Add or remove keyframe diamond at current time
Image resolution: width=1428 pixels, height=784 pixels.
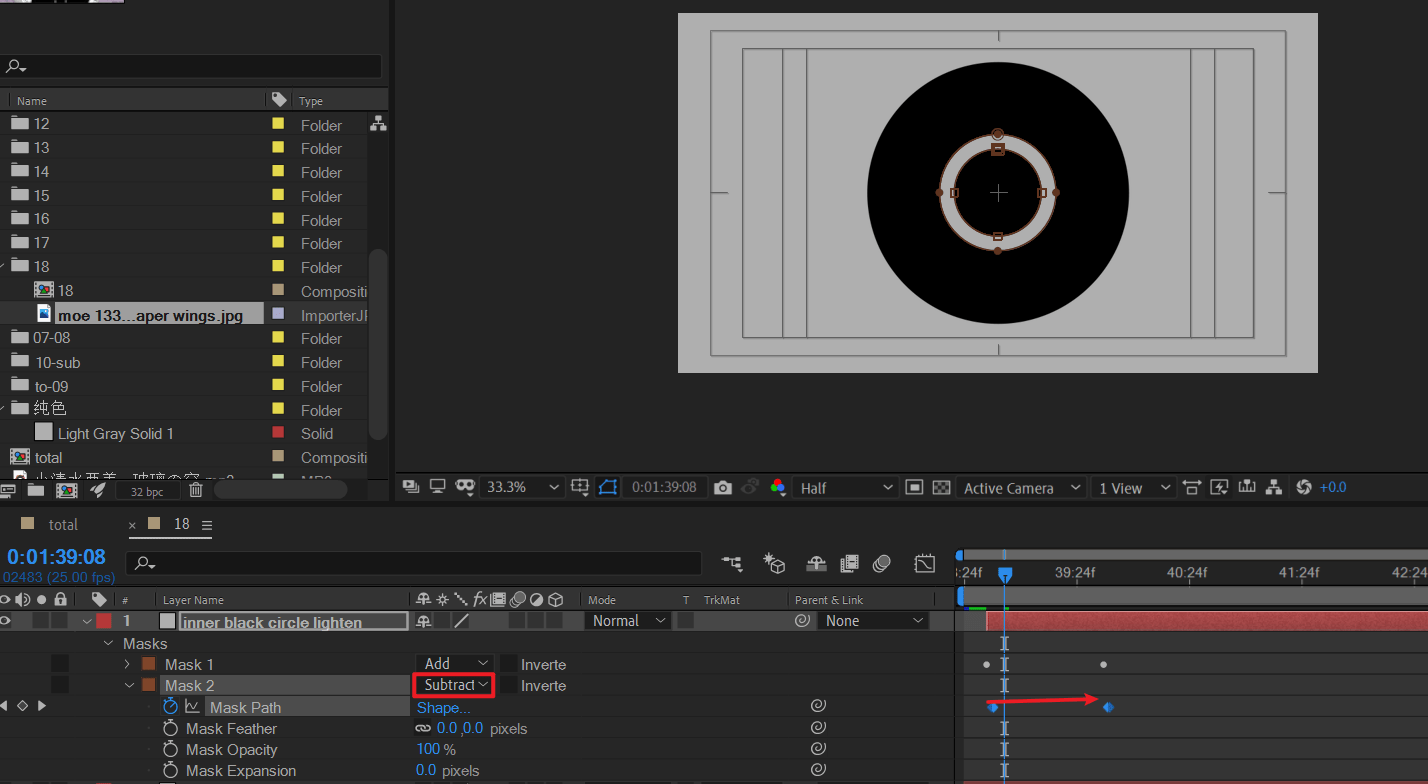click(x=22, y=706)
